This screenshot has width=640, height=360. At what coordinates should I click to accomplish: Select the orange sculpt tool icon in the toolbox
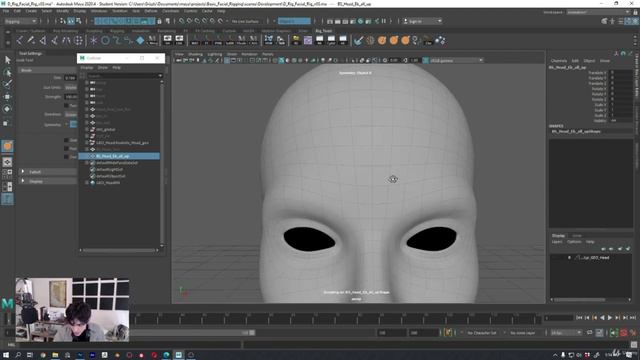7,146
